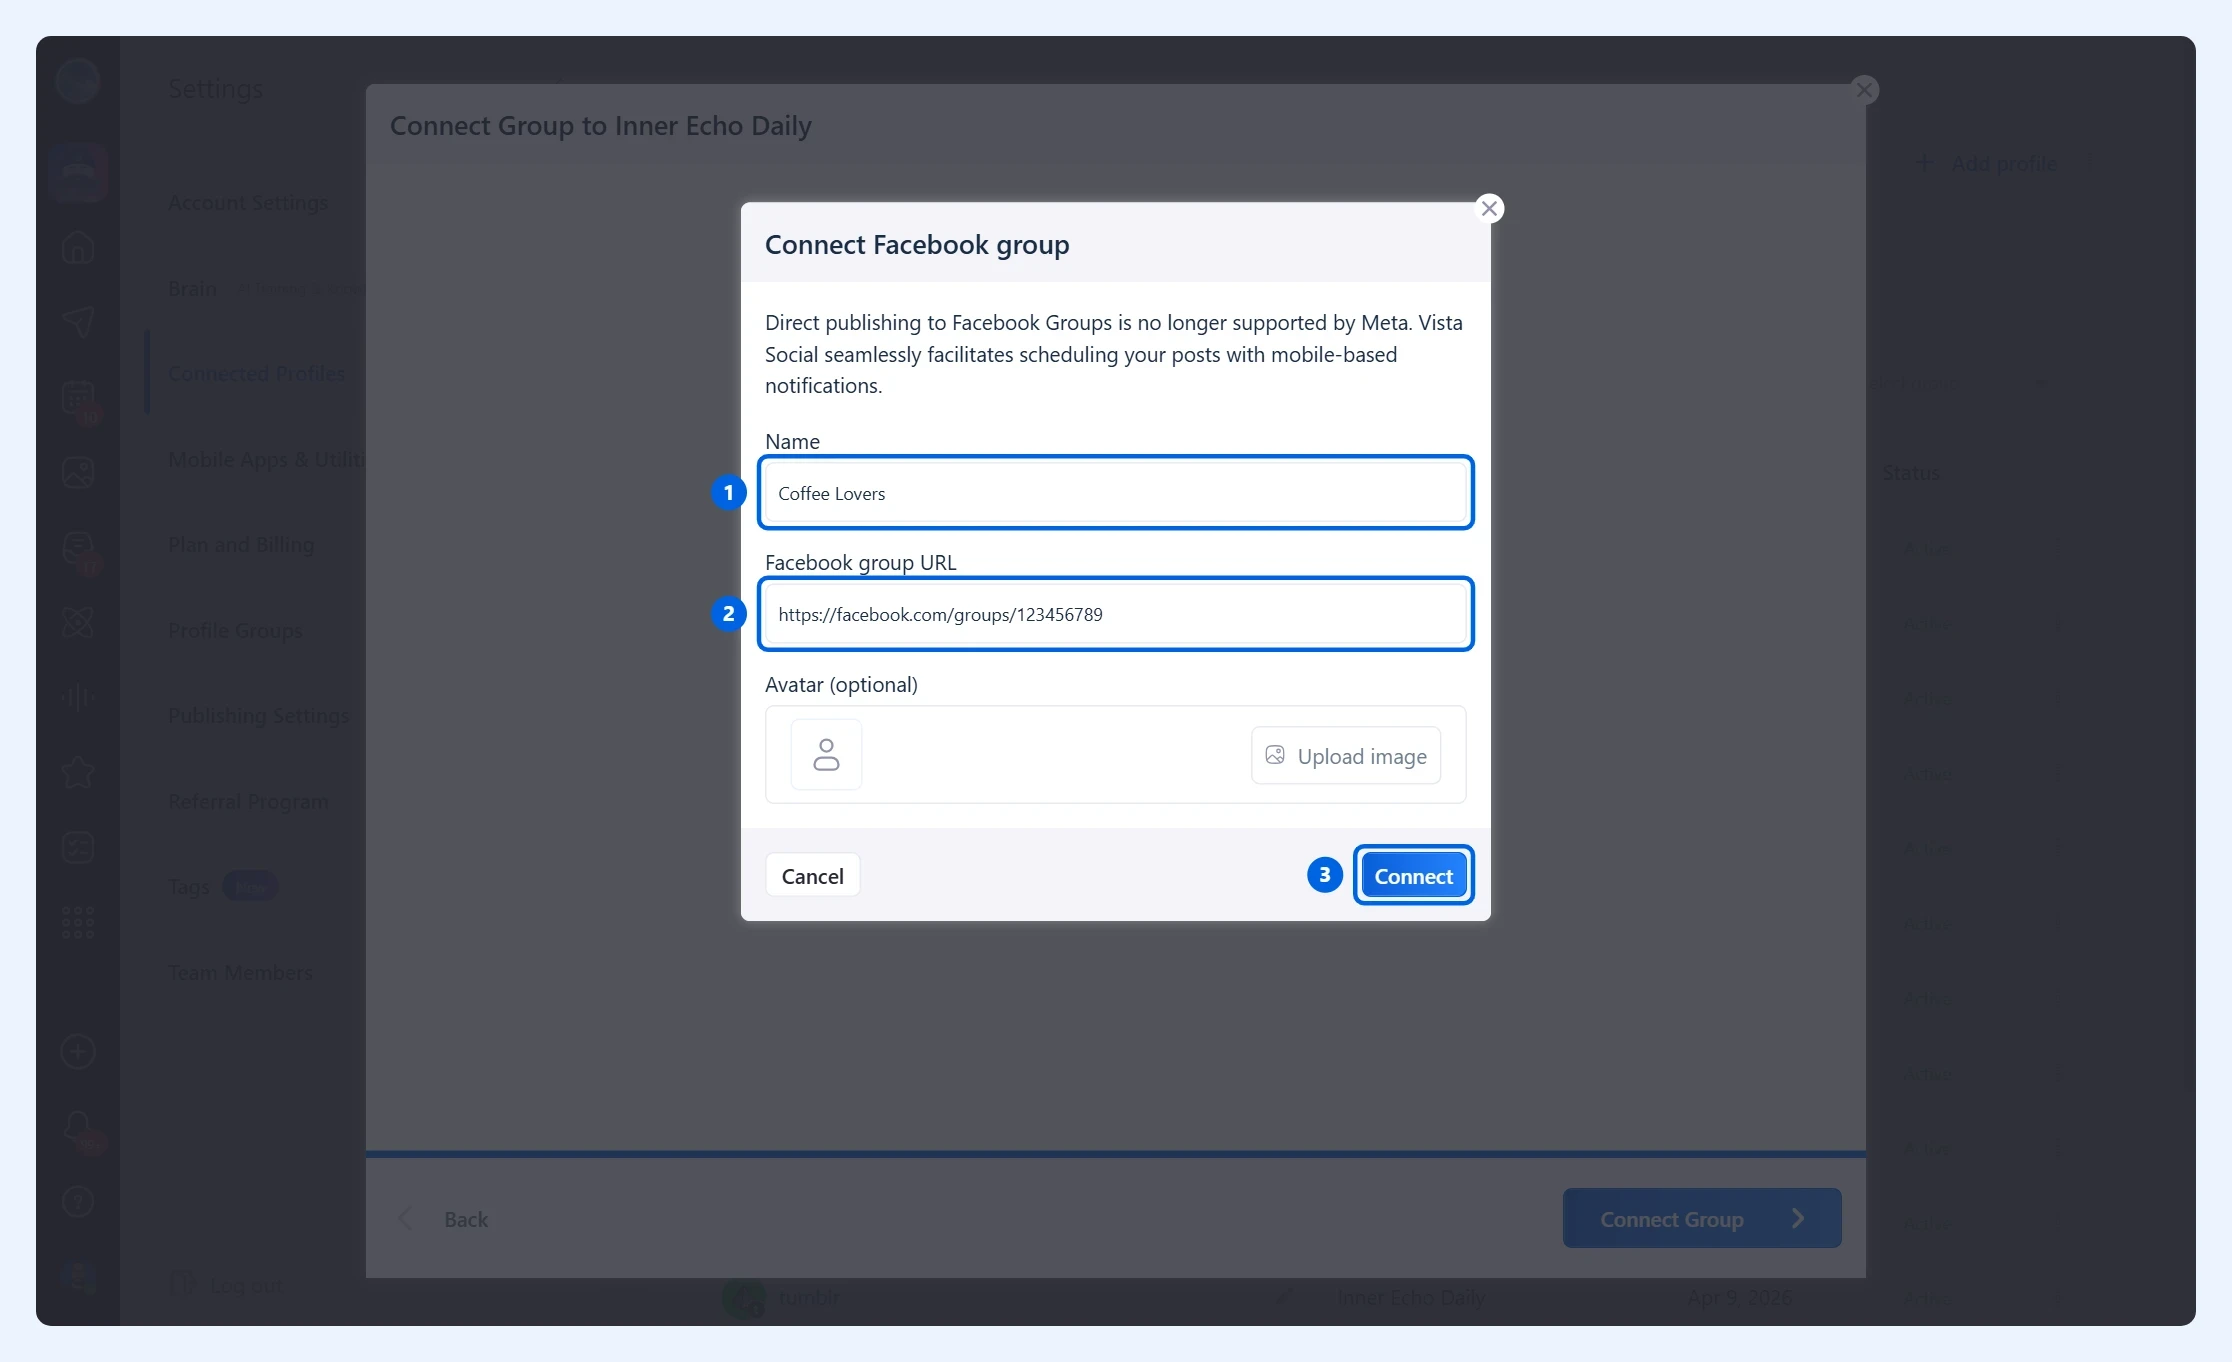Open the checklist tasks icon in sidebar
Screen dimensions: 2232x1362
pos(78,848)
